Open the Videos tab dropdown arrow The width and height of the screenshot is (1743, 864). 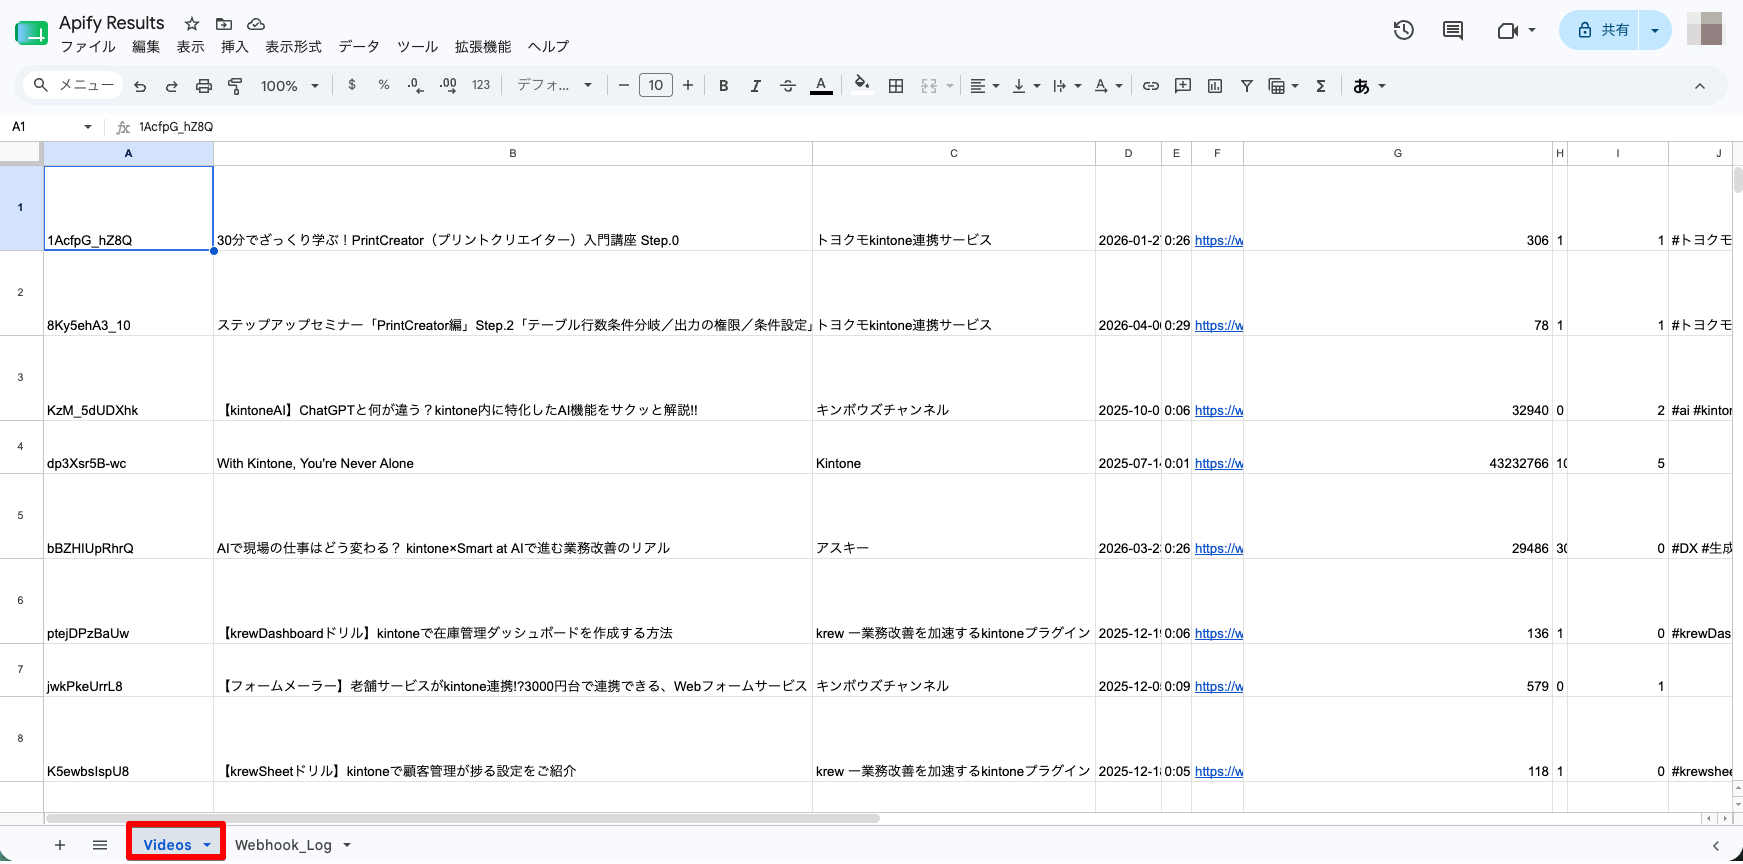coord(207,845)
